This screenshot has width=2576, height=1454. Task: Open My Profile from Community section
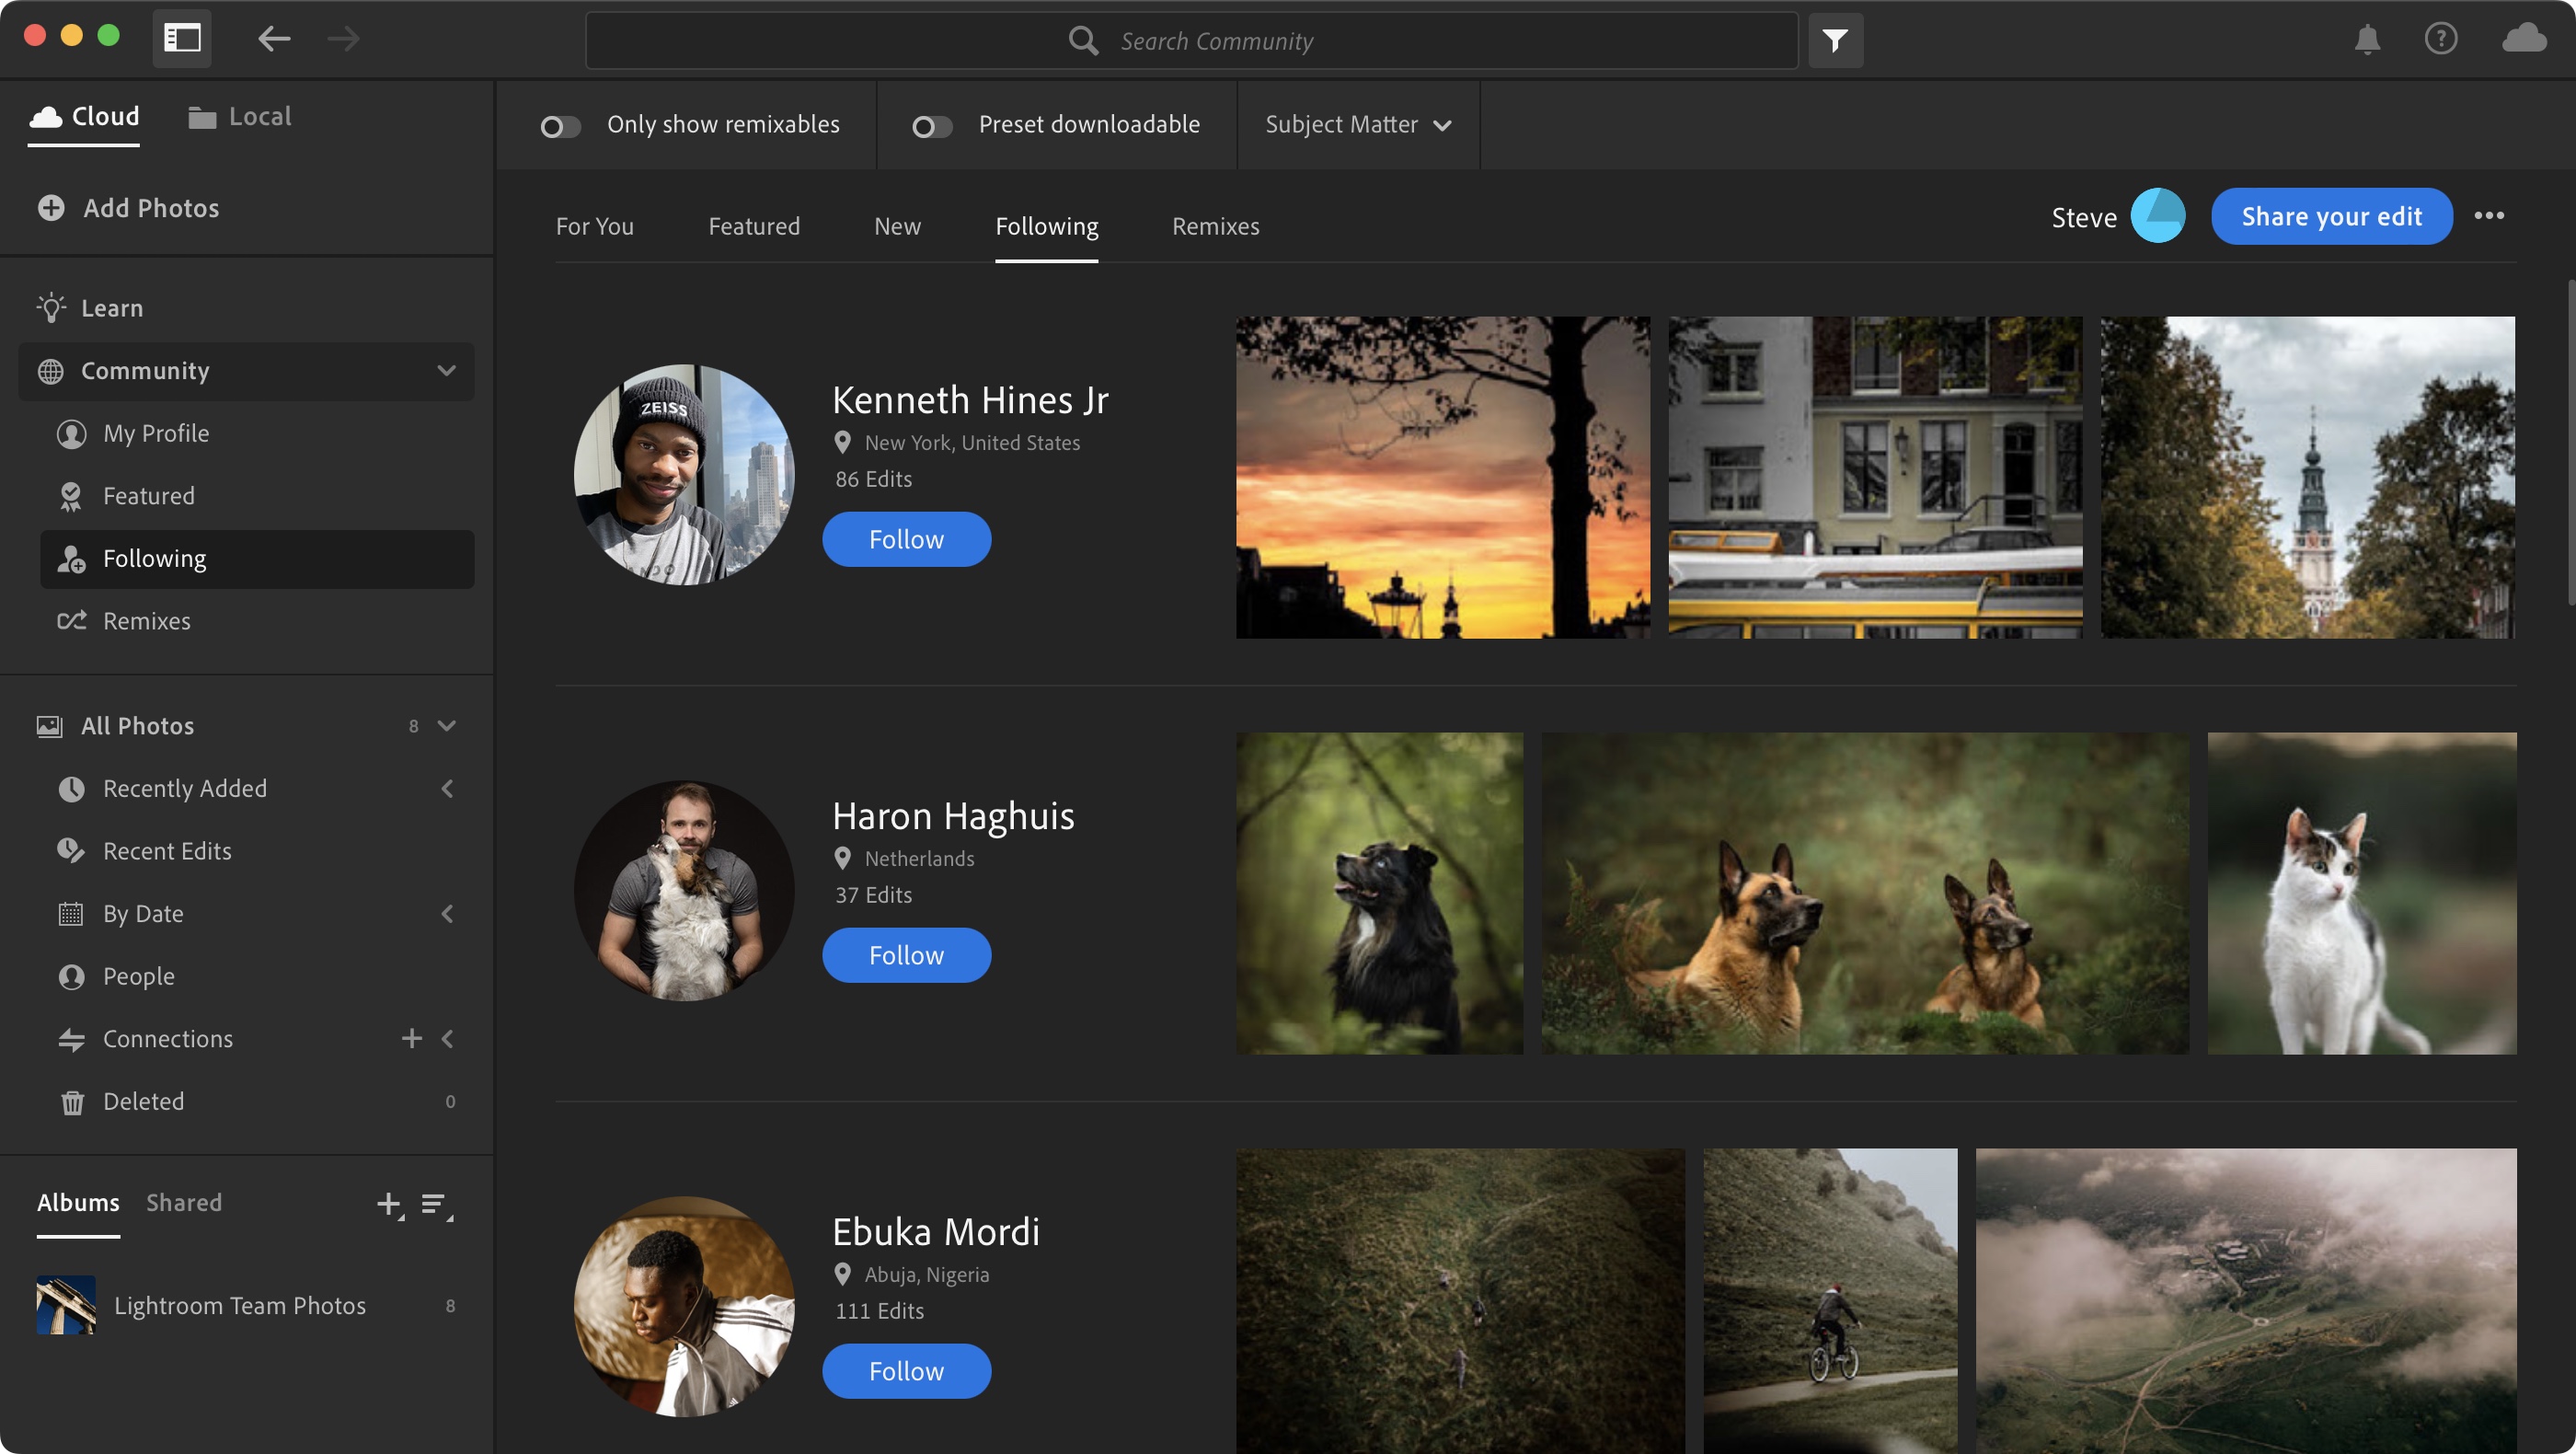pyautogui.click(x=156, y=433)
